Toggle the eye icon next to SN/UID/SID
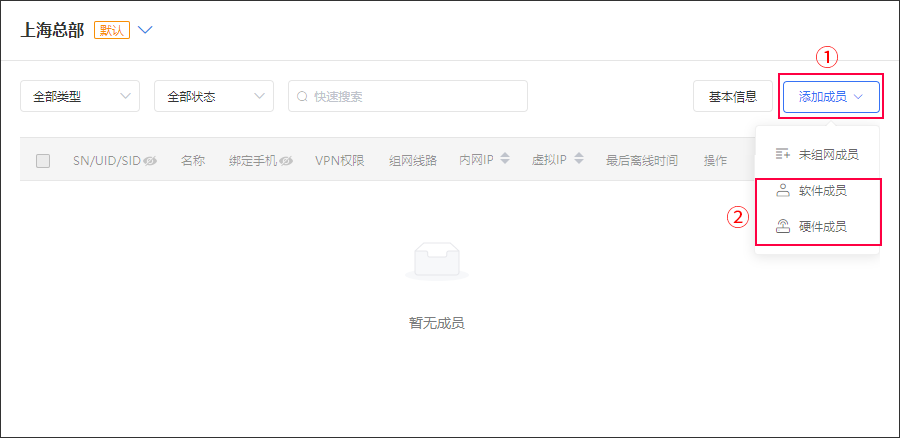 pyautogui.click(x=150, y=160)
